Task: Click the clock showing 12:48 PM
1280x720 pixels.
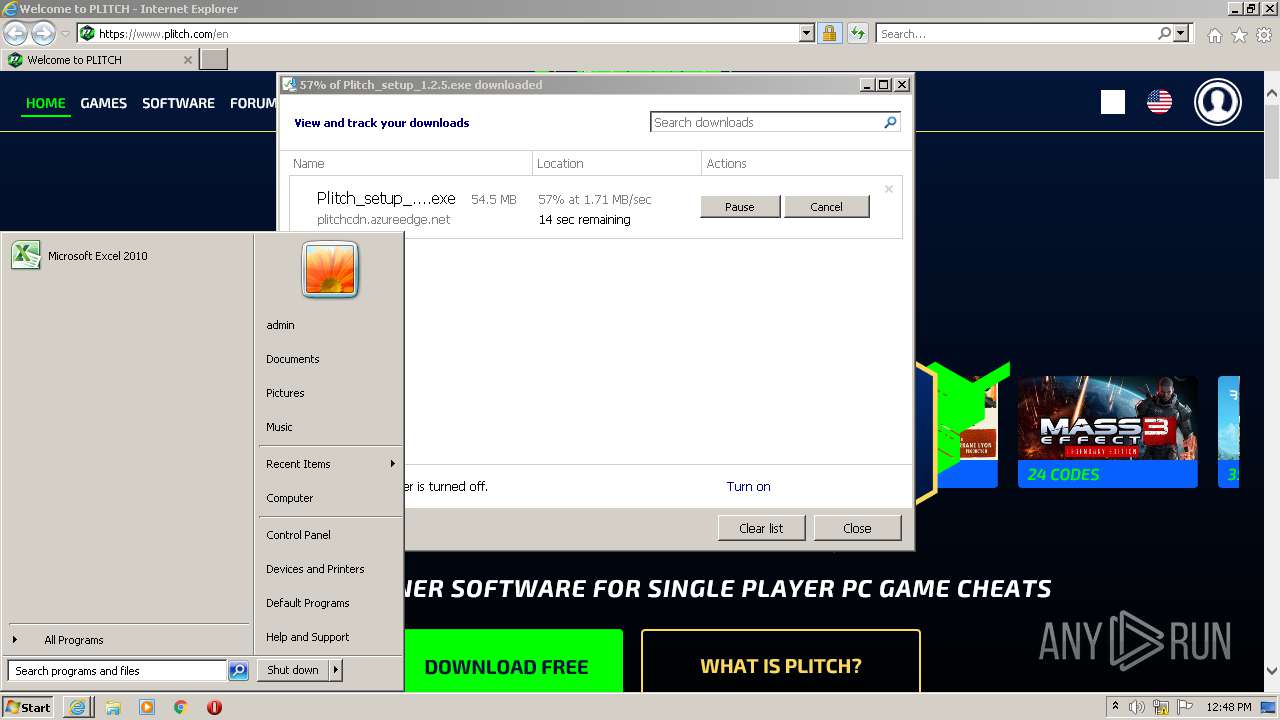Action: click(x=1229, y=707)
